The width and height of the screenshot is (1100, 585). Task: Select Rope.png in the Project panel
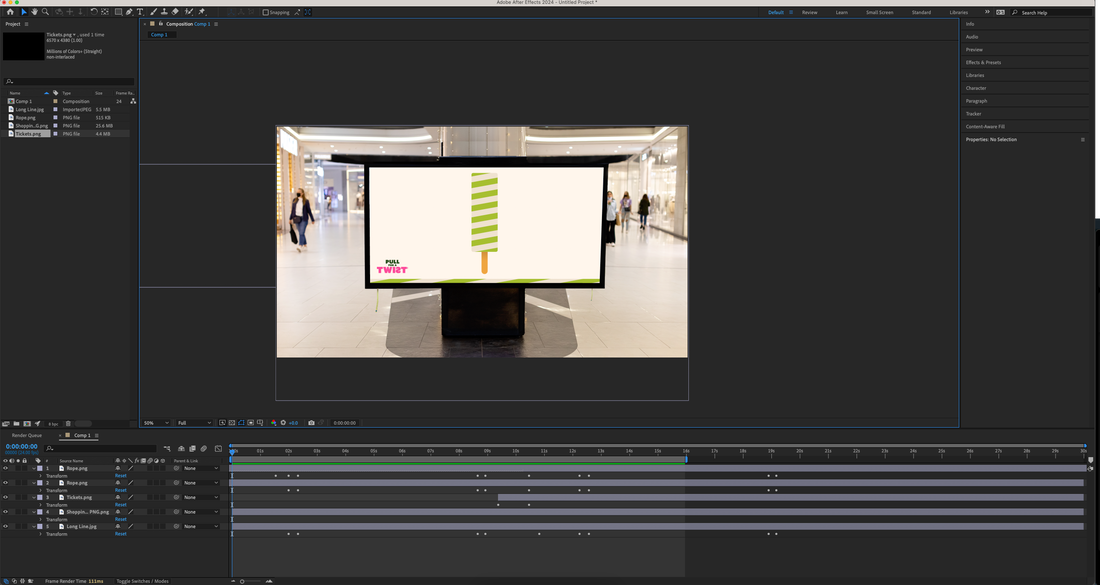[x=25, y=118]
